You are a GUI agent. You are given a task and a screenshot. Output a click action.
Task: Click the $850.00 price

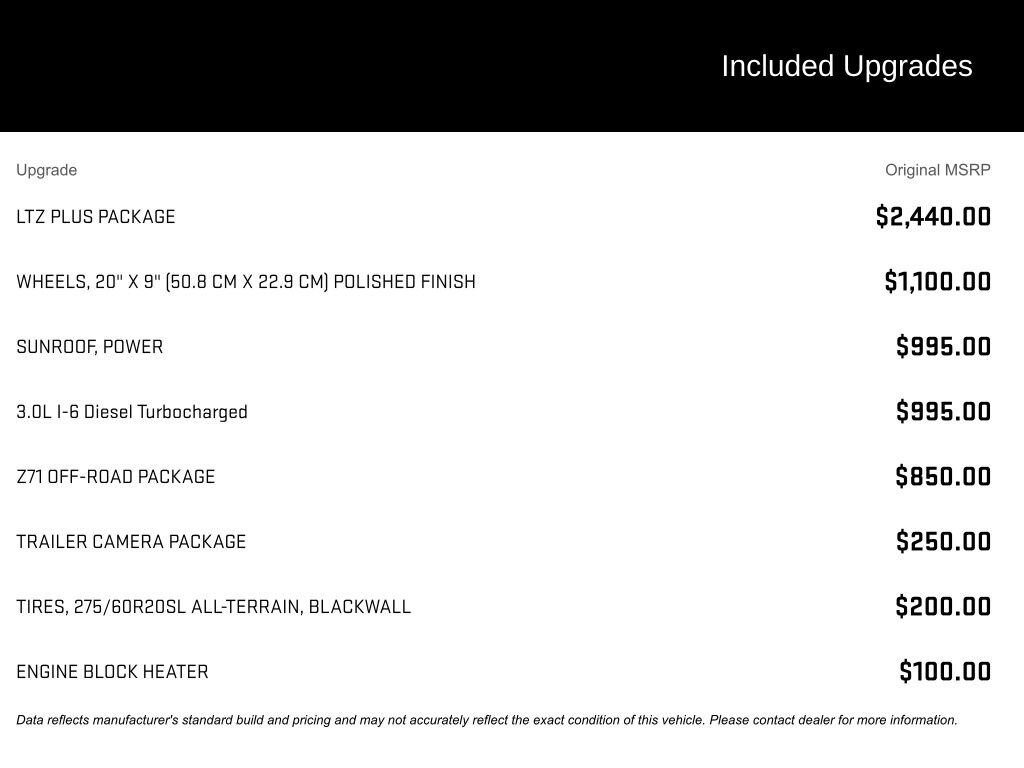click(x=943, y=477)
